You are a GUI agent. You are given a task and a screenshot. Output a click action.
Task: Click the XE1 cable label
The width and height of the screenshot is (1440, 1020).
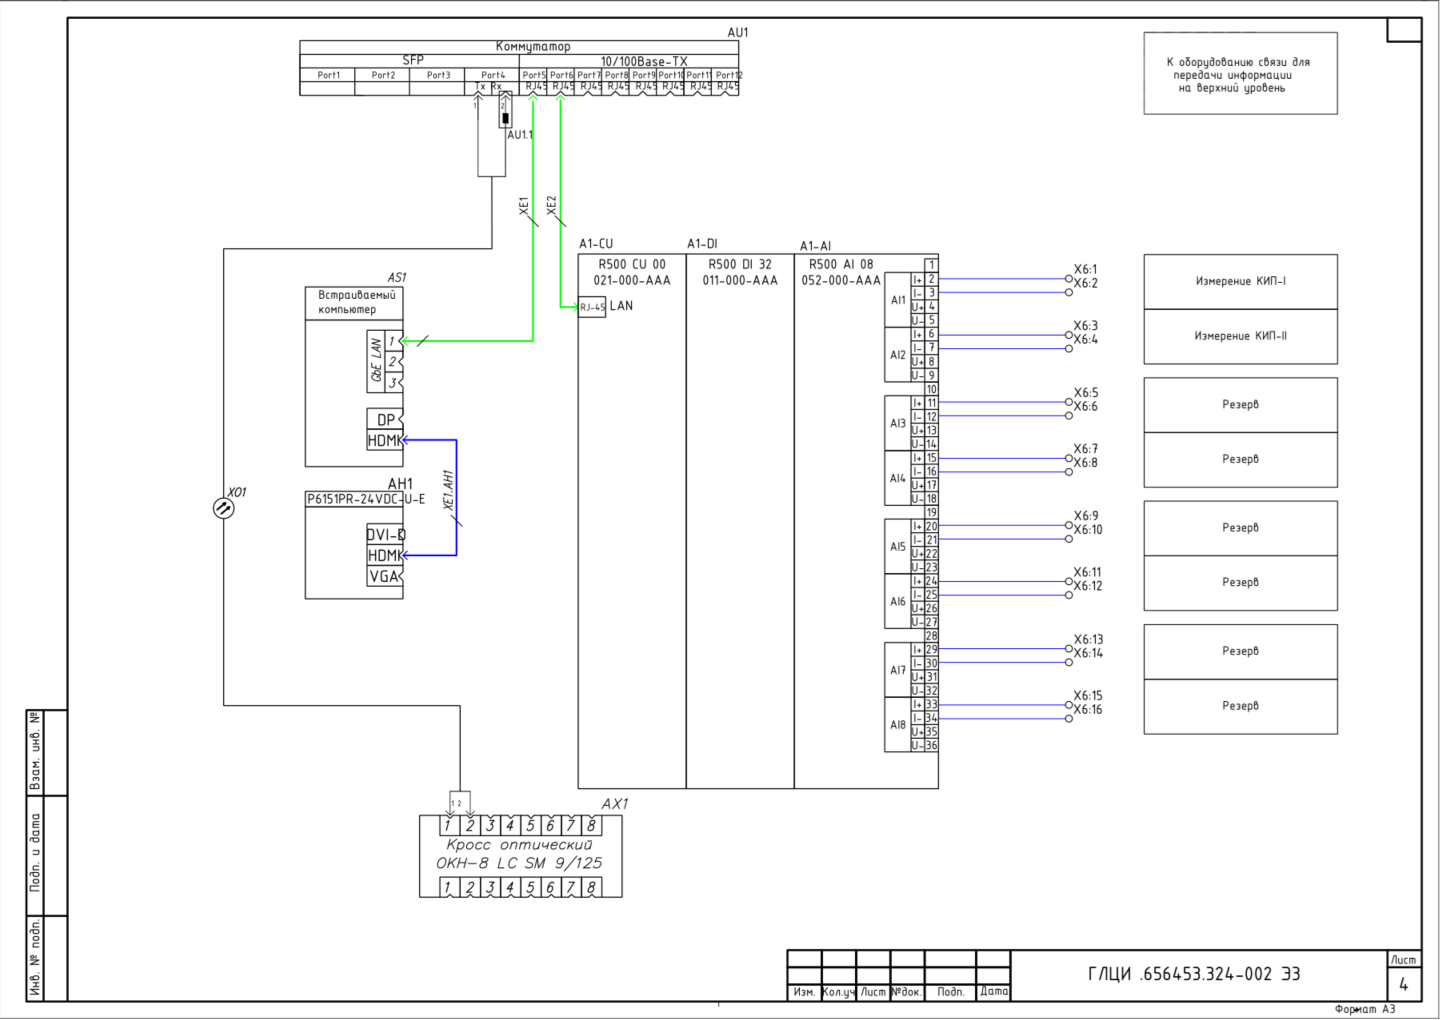(x=524, y=206)
